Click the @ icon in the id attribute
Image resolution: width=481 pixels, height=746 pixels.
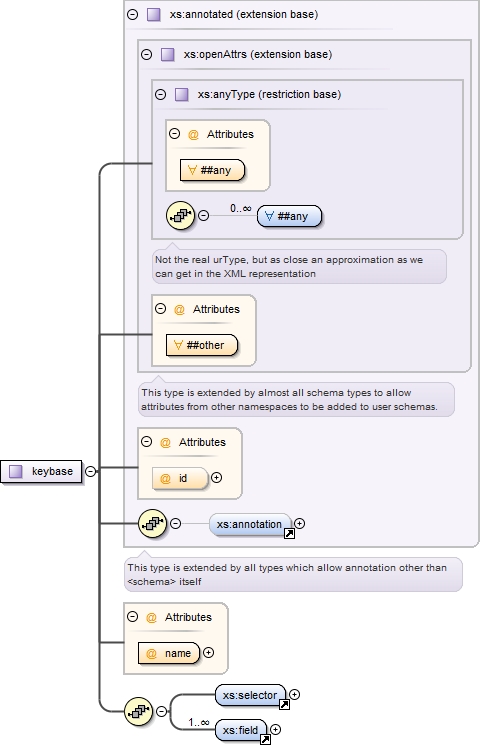[x=165, y=479]
